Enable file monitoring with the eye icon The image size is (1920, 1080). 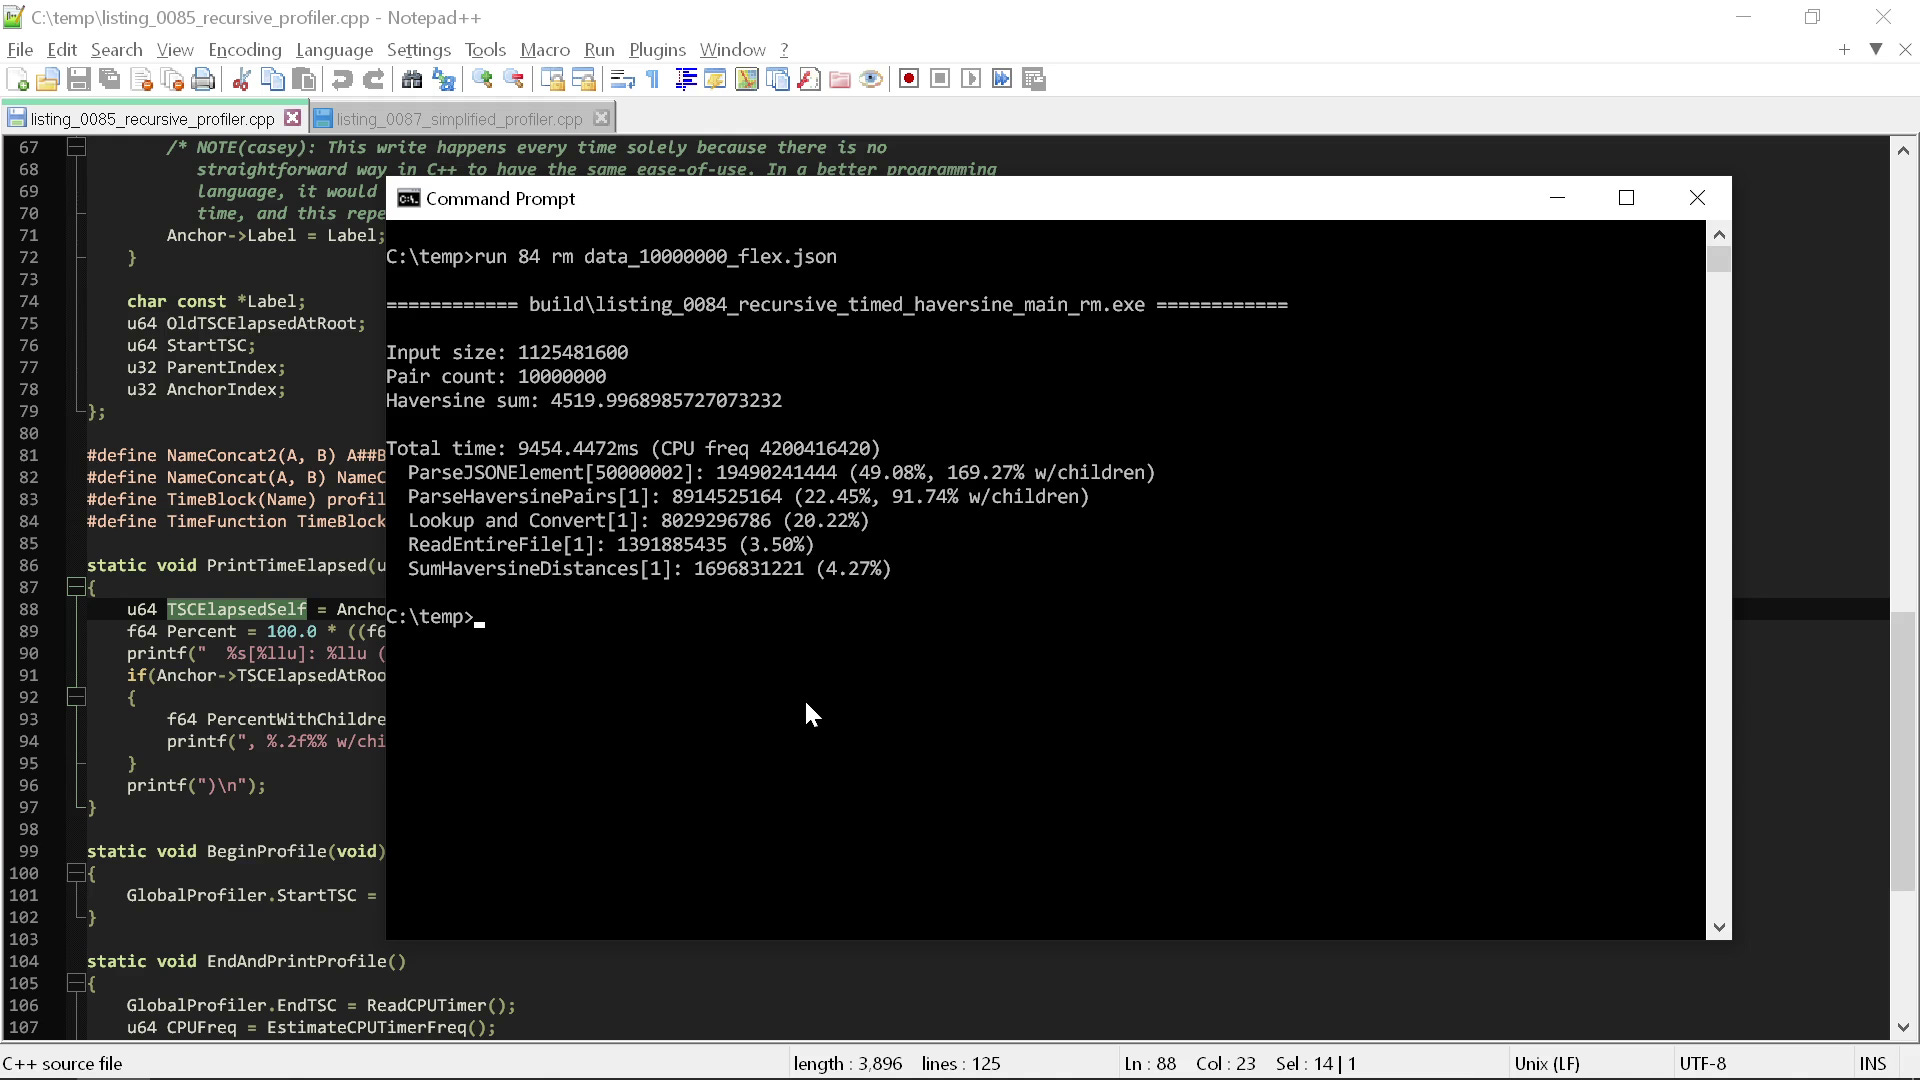871,78
